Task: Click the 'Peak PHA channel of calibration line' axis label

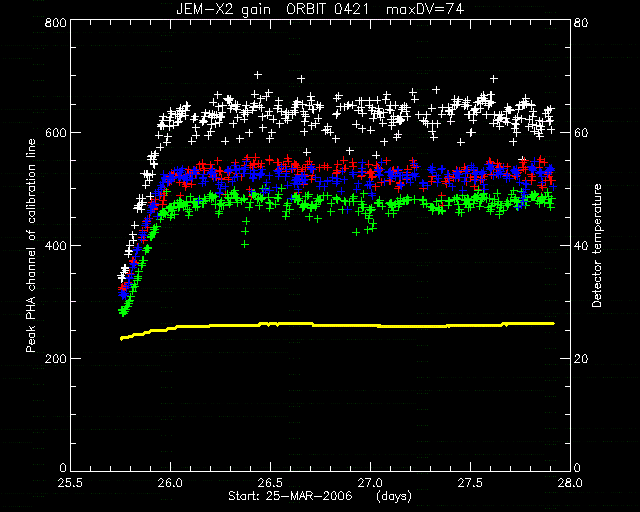Action: click(31, 246)
